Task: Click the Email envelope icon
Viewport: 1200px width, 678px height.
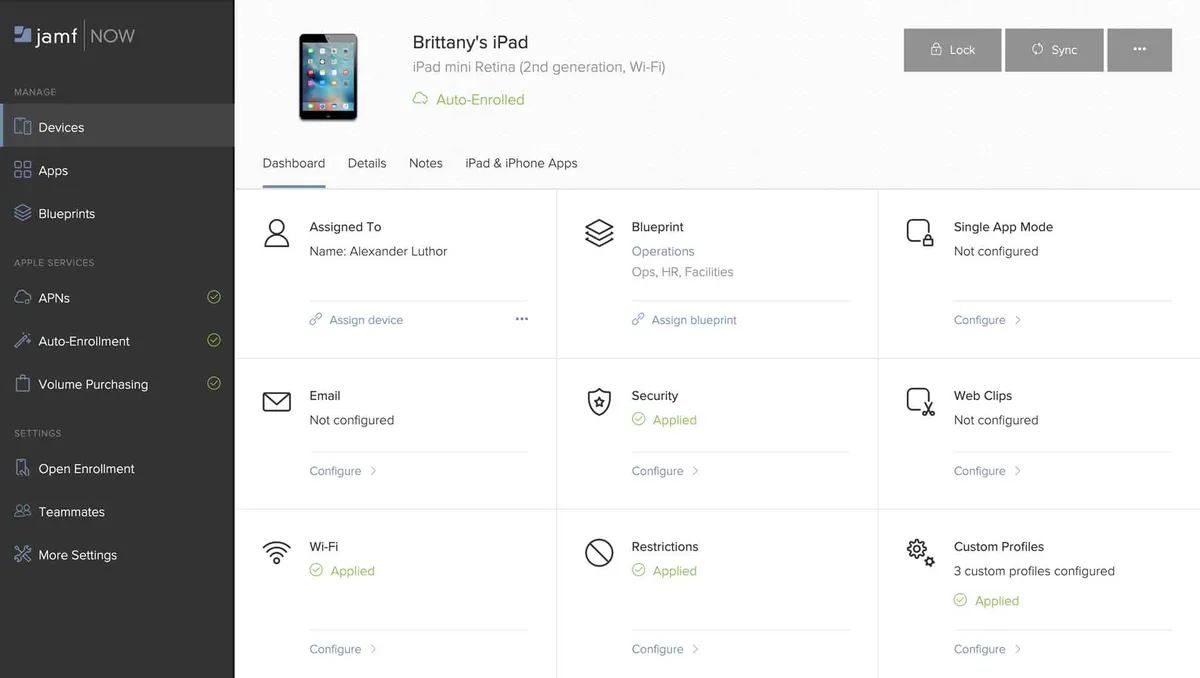Action: [x=276, y=402]
